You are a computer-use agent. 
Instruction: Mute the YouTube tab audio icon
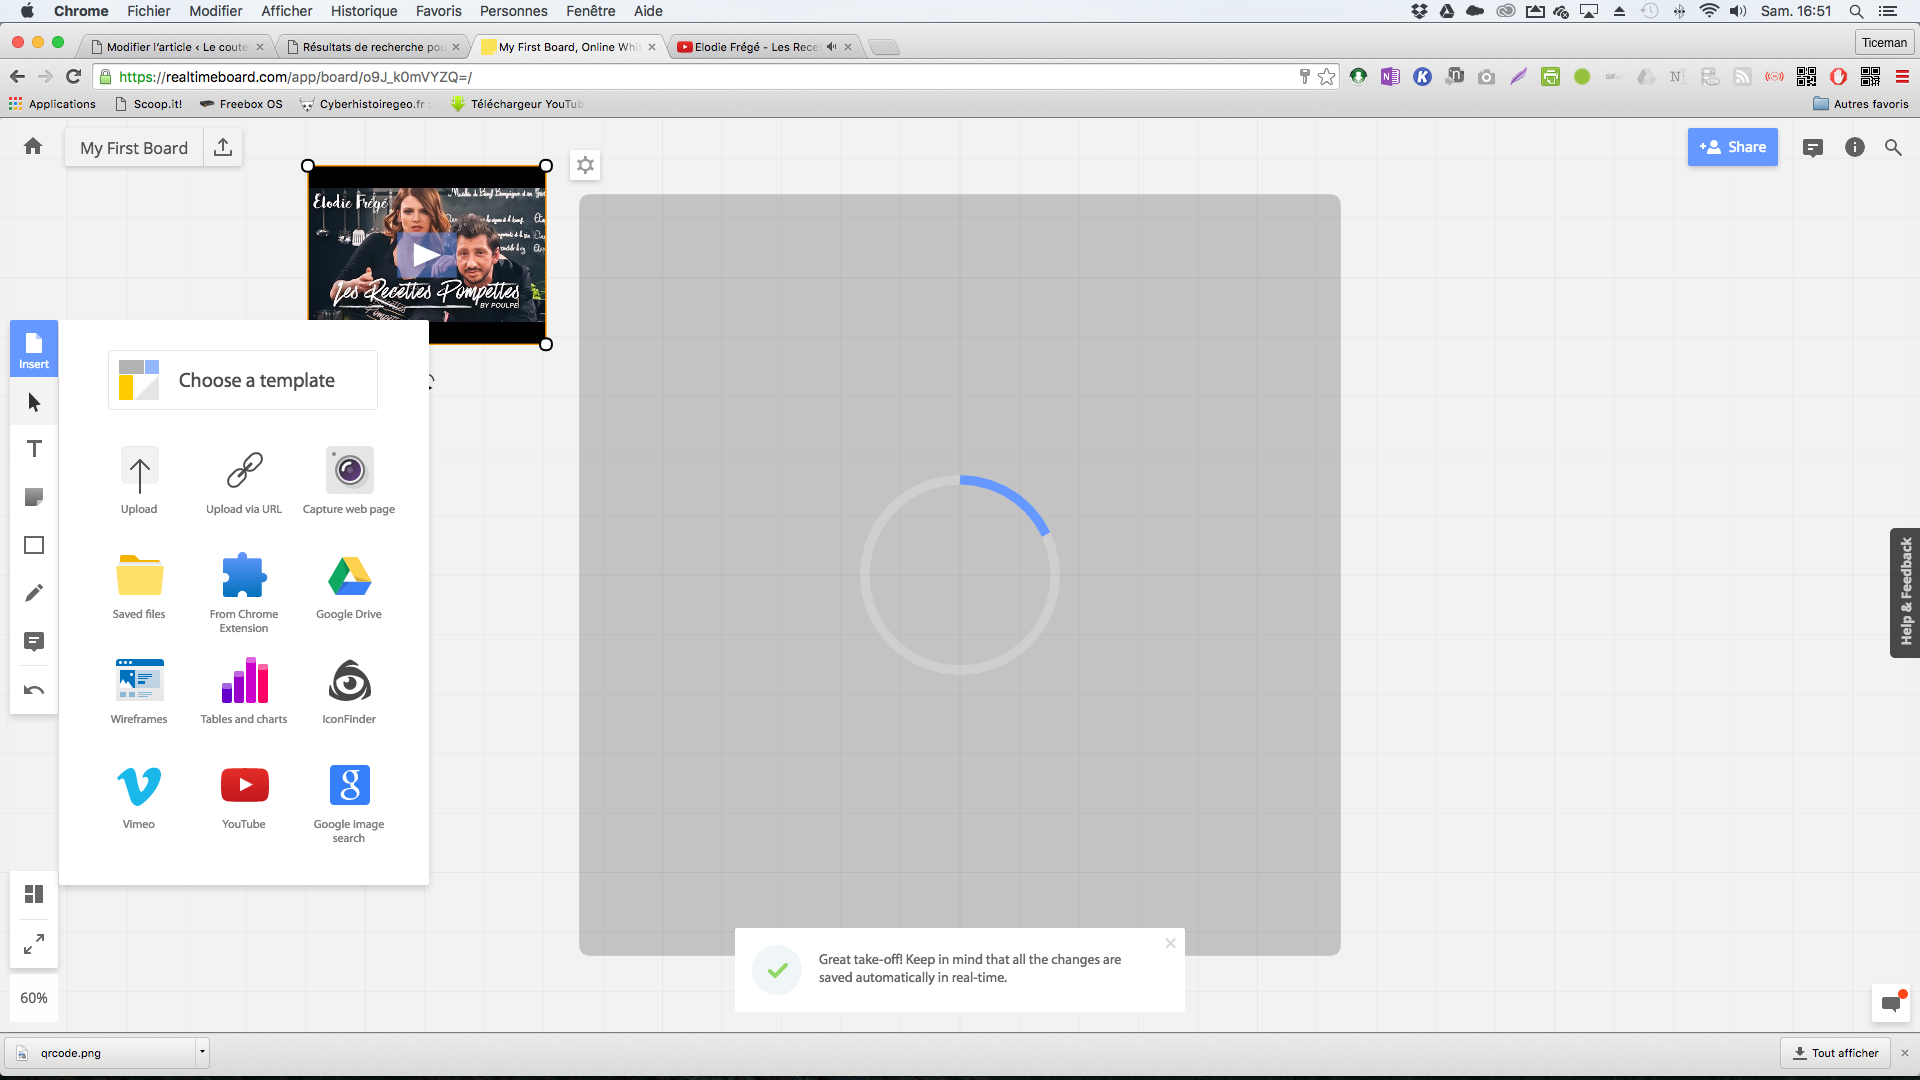(x=830, y=47)
